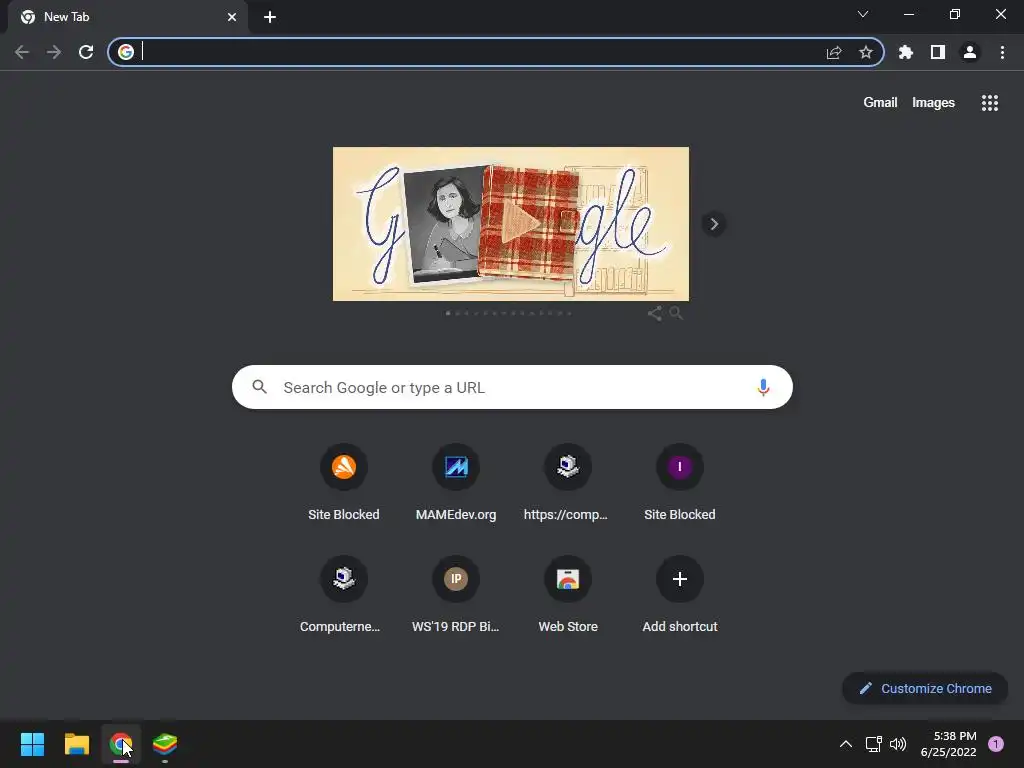Play the Google Doodle video
The height and width of the screenshot is (768, 1024).
coord(520,224)
